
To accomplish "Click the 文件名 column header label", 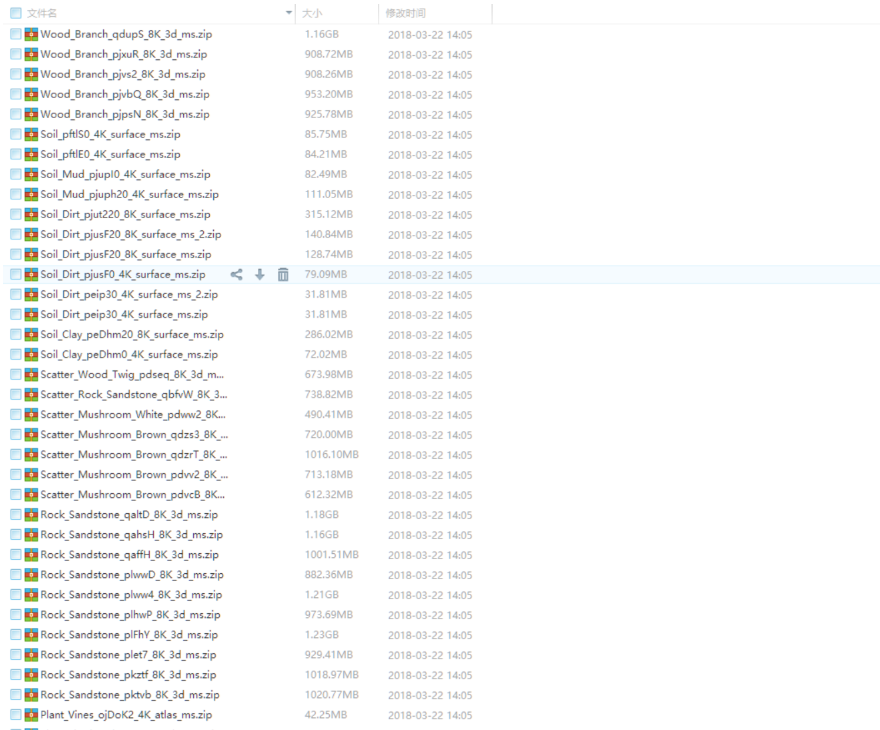I will [x=42, y=13].
